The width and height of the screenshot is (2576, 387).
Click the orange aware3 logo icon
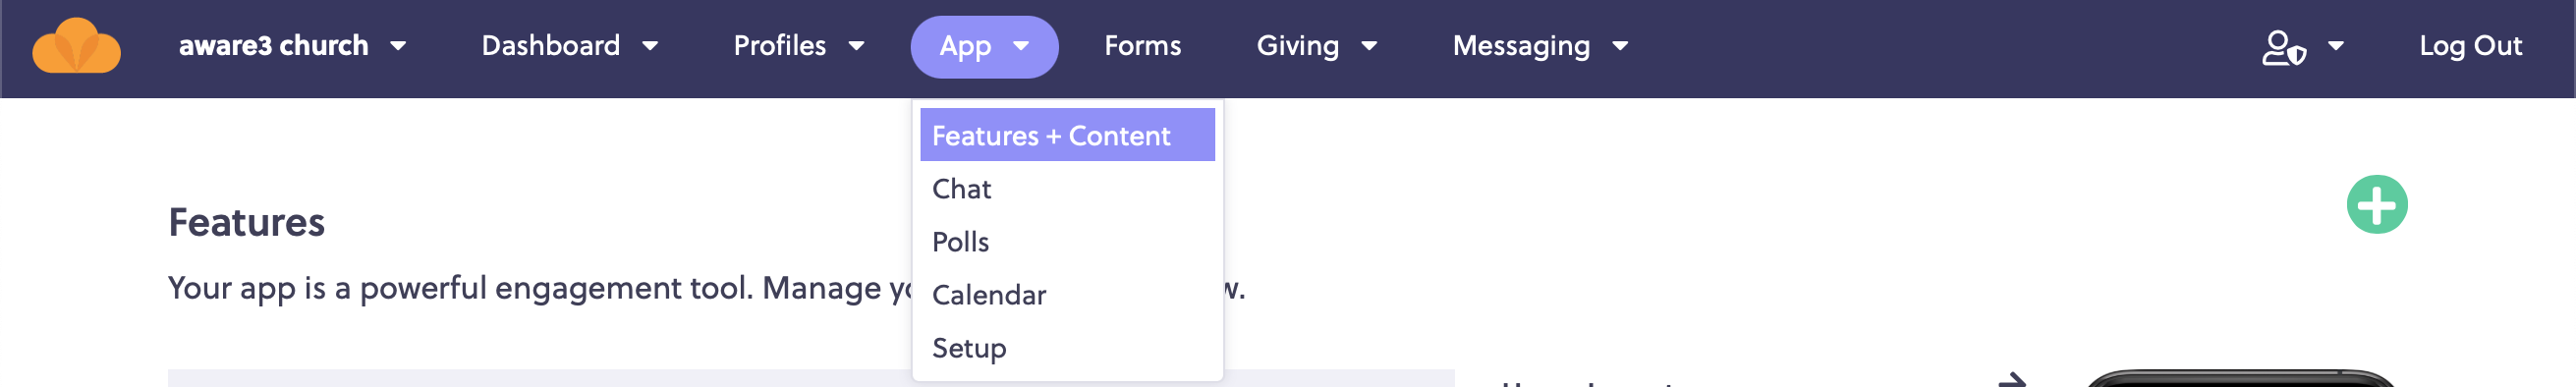76,46
